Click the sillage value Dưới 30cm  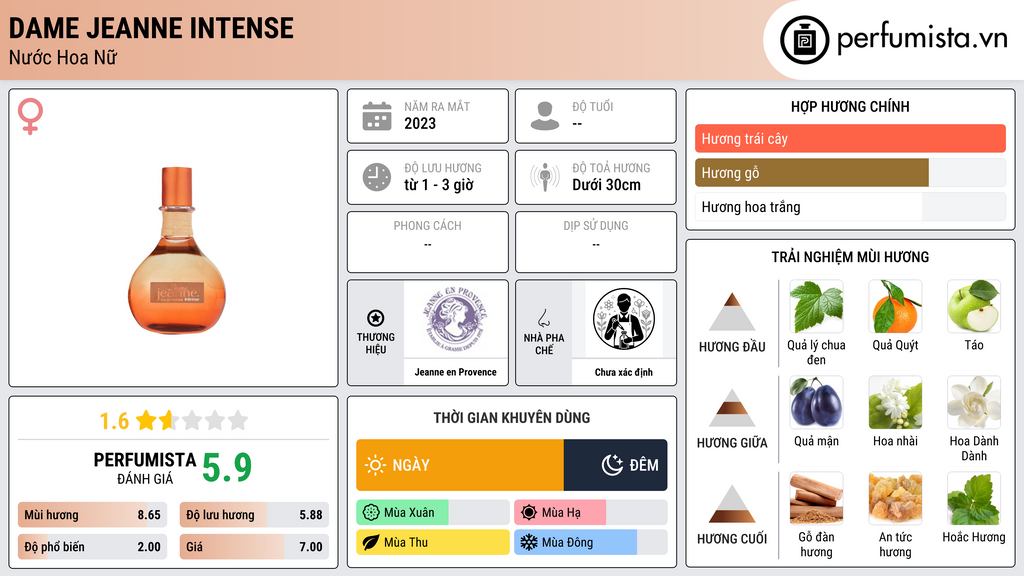606,185
